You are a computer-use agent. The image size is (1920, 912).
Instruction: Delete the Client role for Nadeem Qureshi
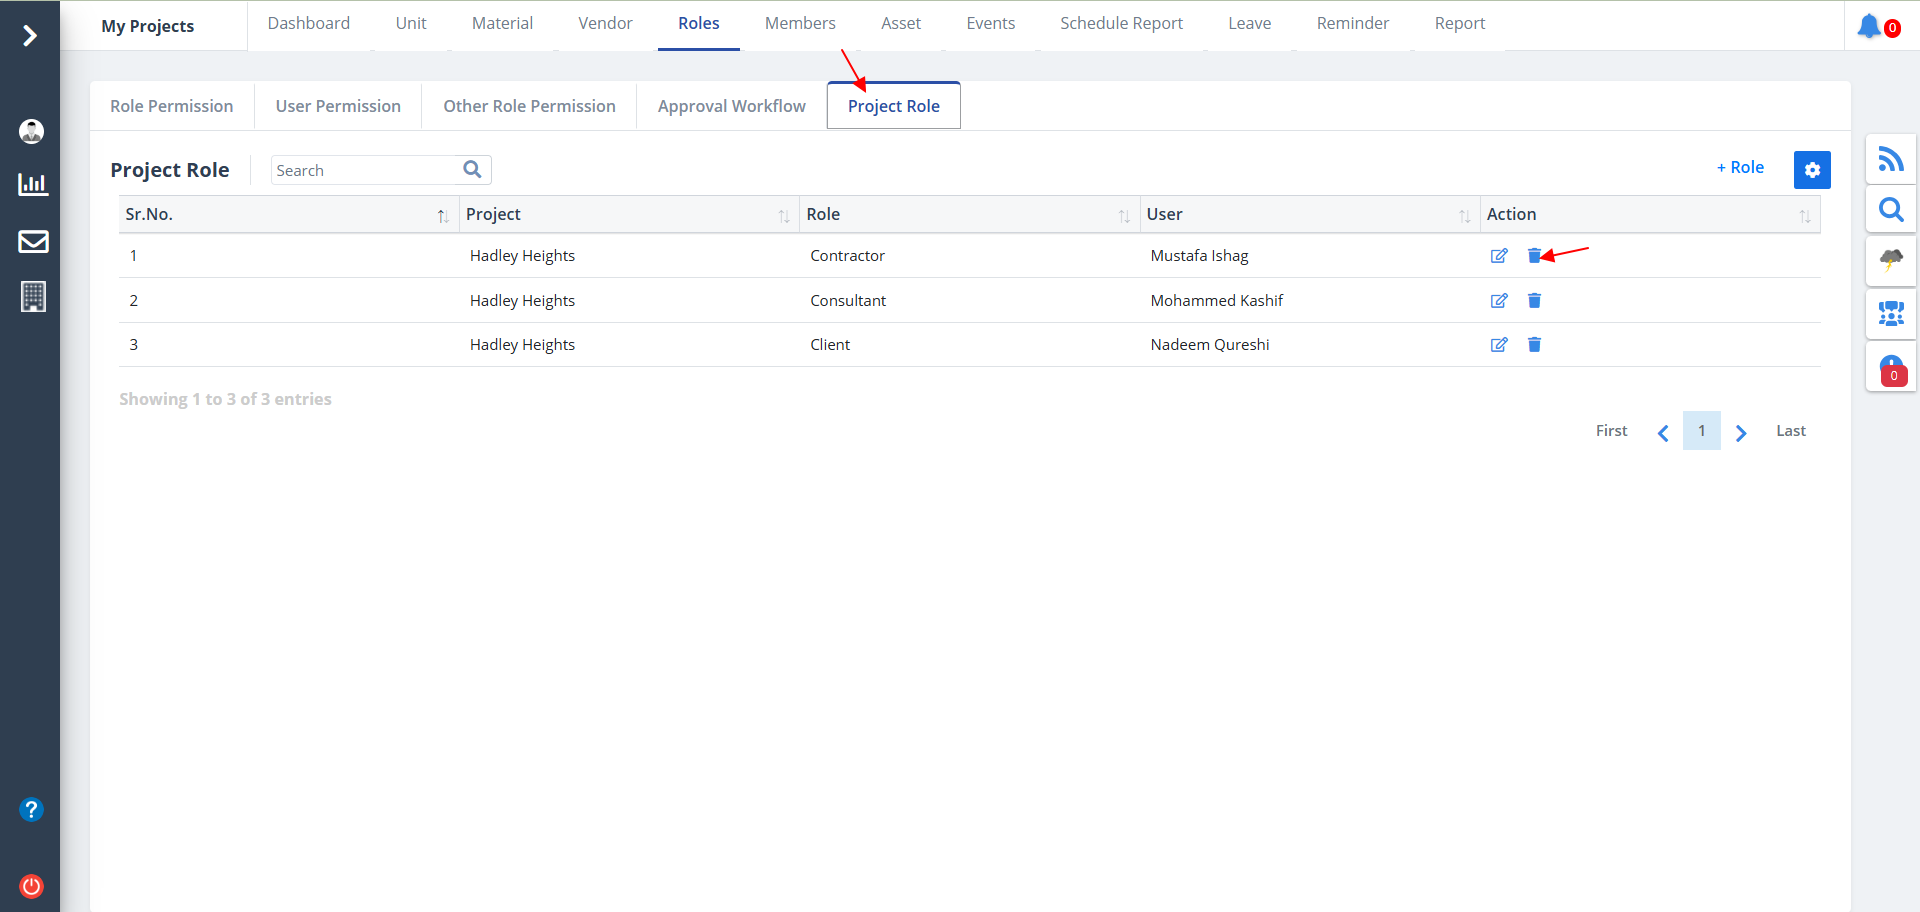pyautogui.click(x=1534, y=345)
